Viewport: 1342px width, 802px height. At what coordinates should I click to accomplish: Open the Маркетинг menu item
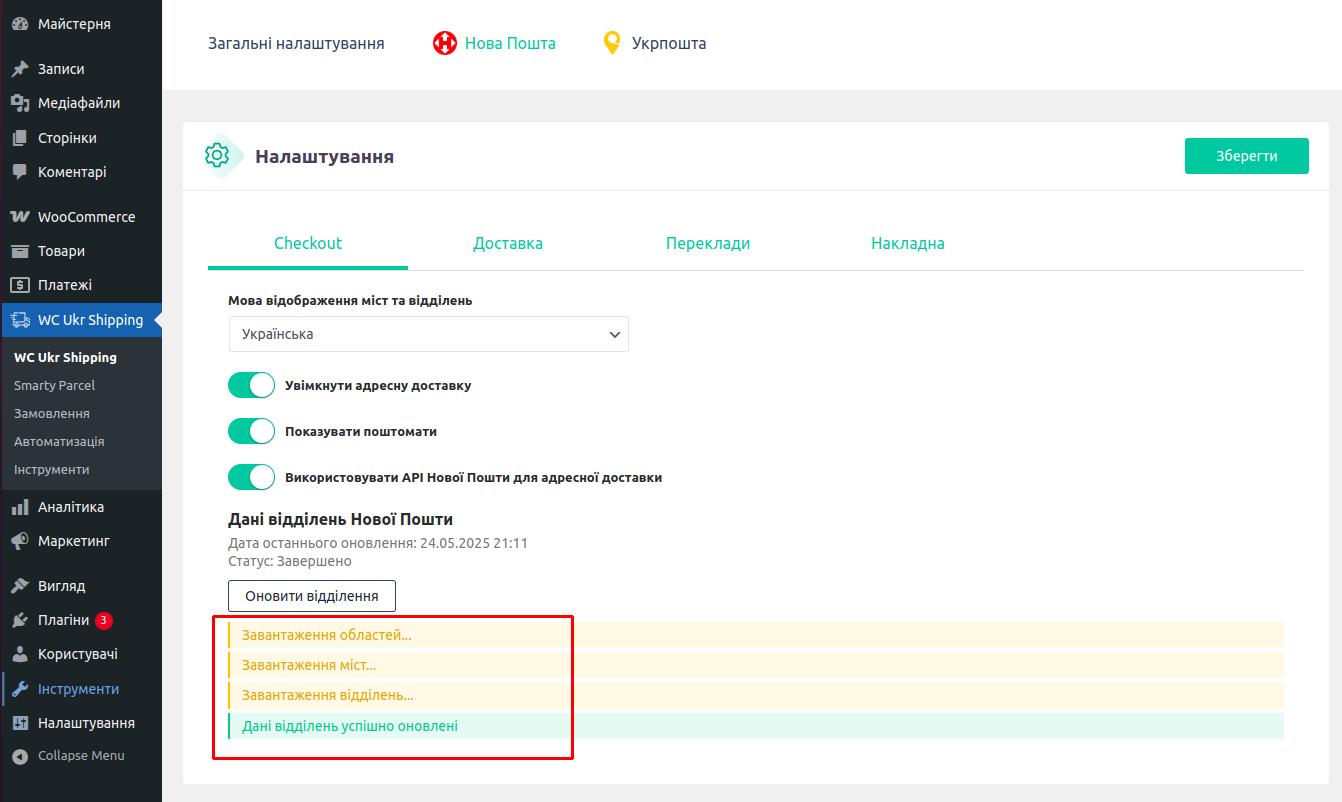point(81,541)
